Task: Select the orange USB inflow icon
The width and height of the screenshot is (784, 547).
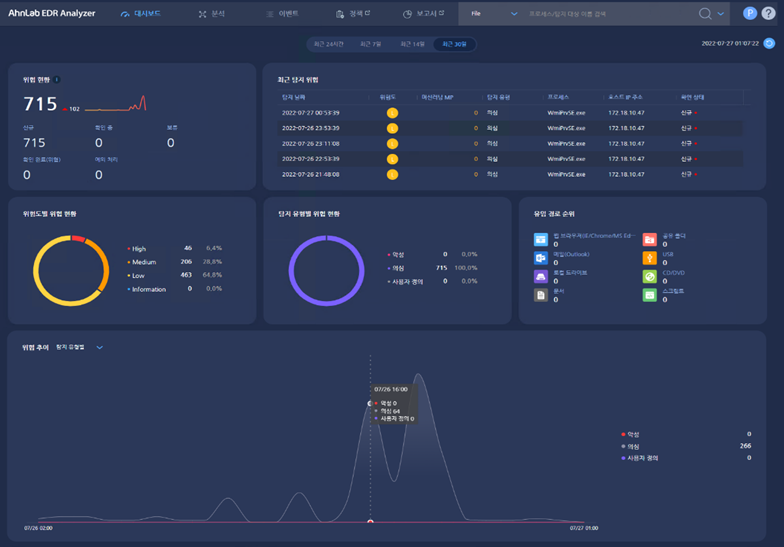Action: pyautogui.click(x=650, y=258)
